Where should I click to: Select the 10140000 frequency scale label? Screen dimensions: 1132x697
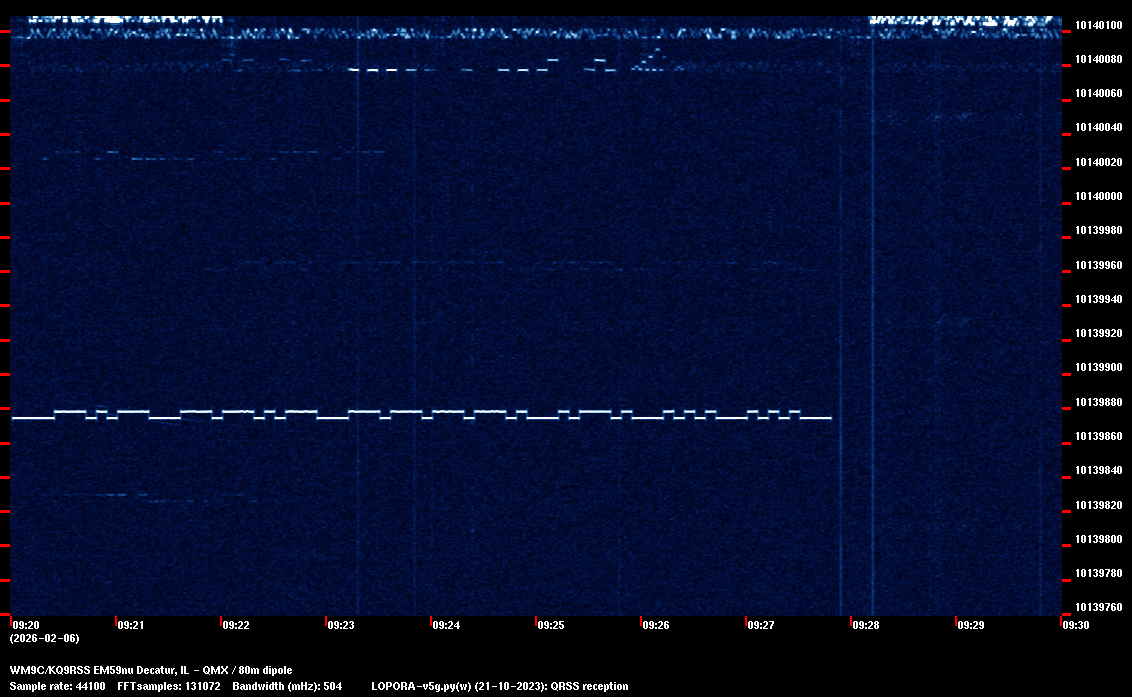pyautogui.click(x=1098, y=196)
